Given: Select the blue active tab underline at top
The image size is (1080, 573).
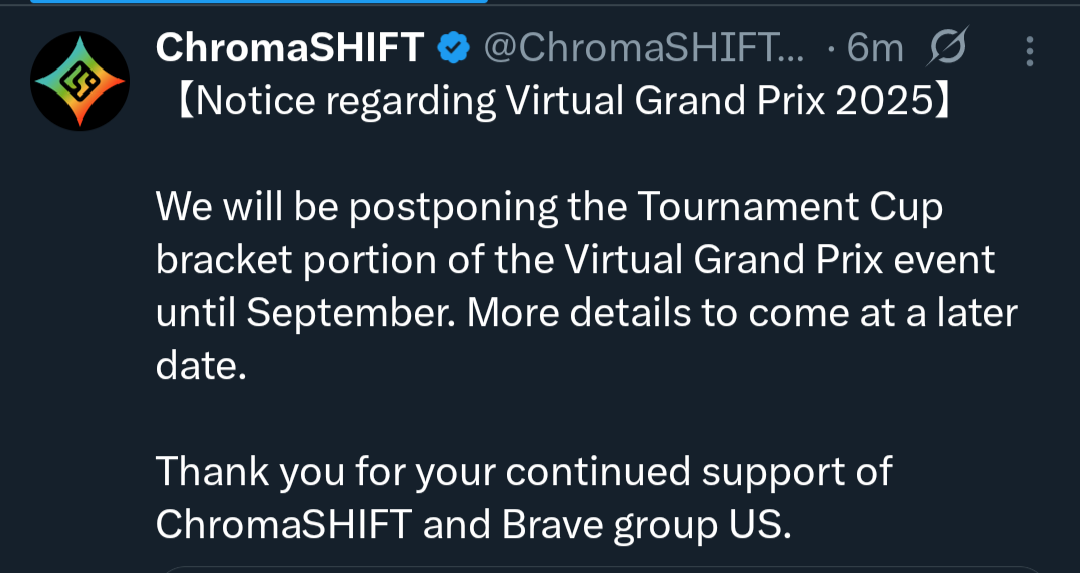Looking at the screenshot, I should [x=260, y=1].
